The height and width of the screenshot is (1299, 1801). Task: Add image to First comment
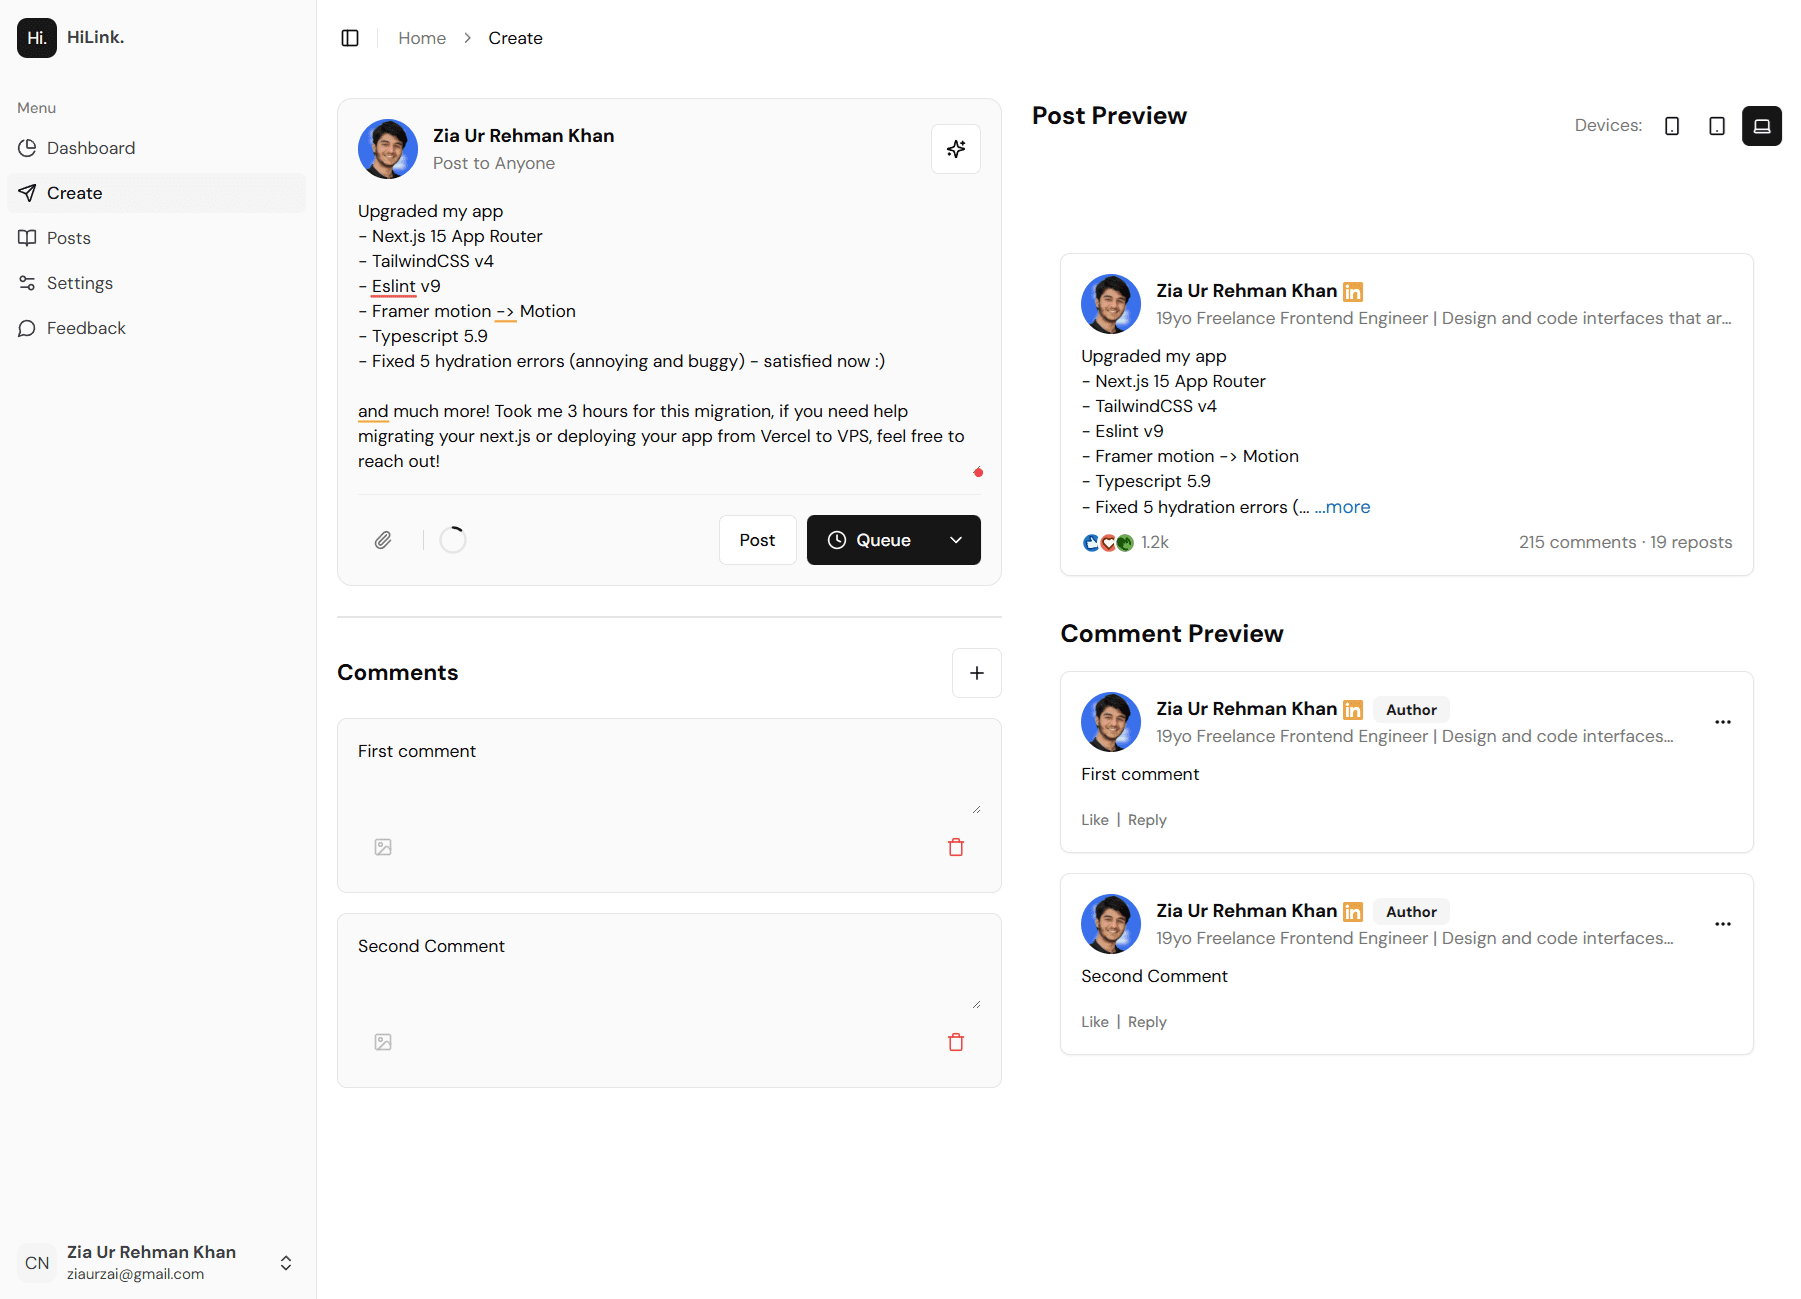[x=383, y=847]
